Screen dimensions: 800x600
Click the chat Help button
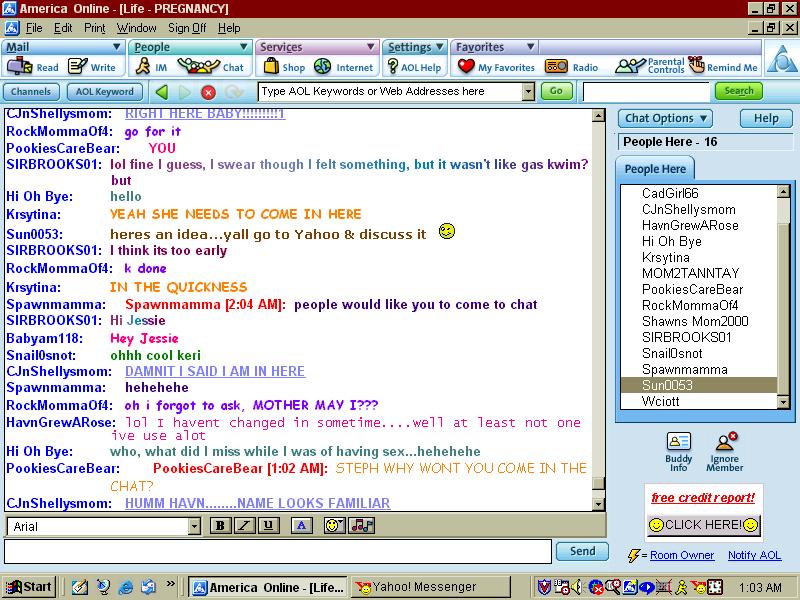766,118
